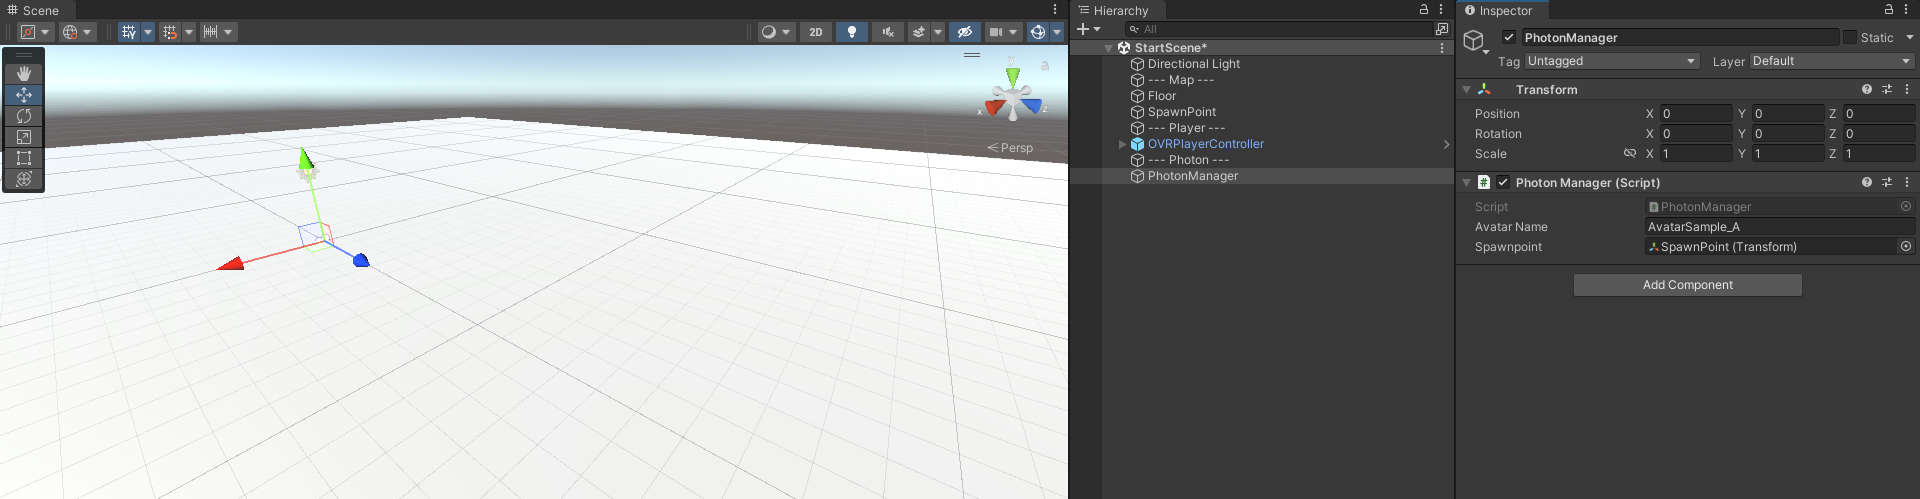Collapse the StartScene tree
This screenshot has height=499, width=1920.
pos(1108,48)
